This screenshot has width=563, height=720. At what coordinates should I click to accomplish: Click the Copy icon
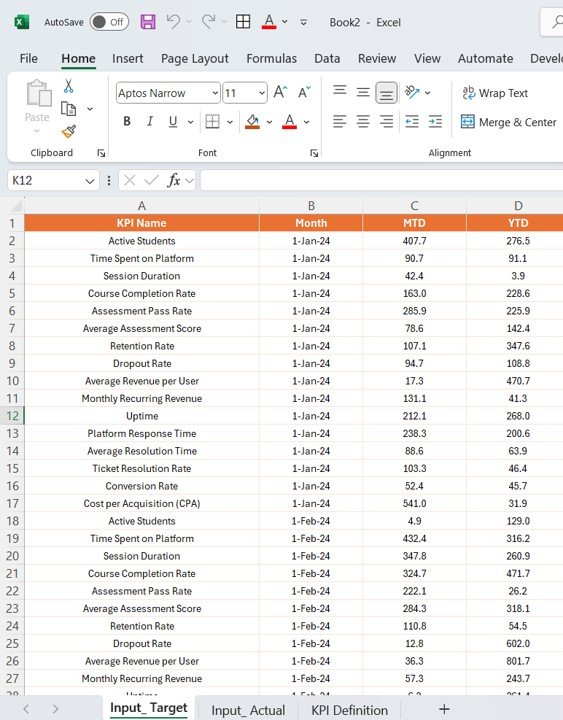coord(68,109)
